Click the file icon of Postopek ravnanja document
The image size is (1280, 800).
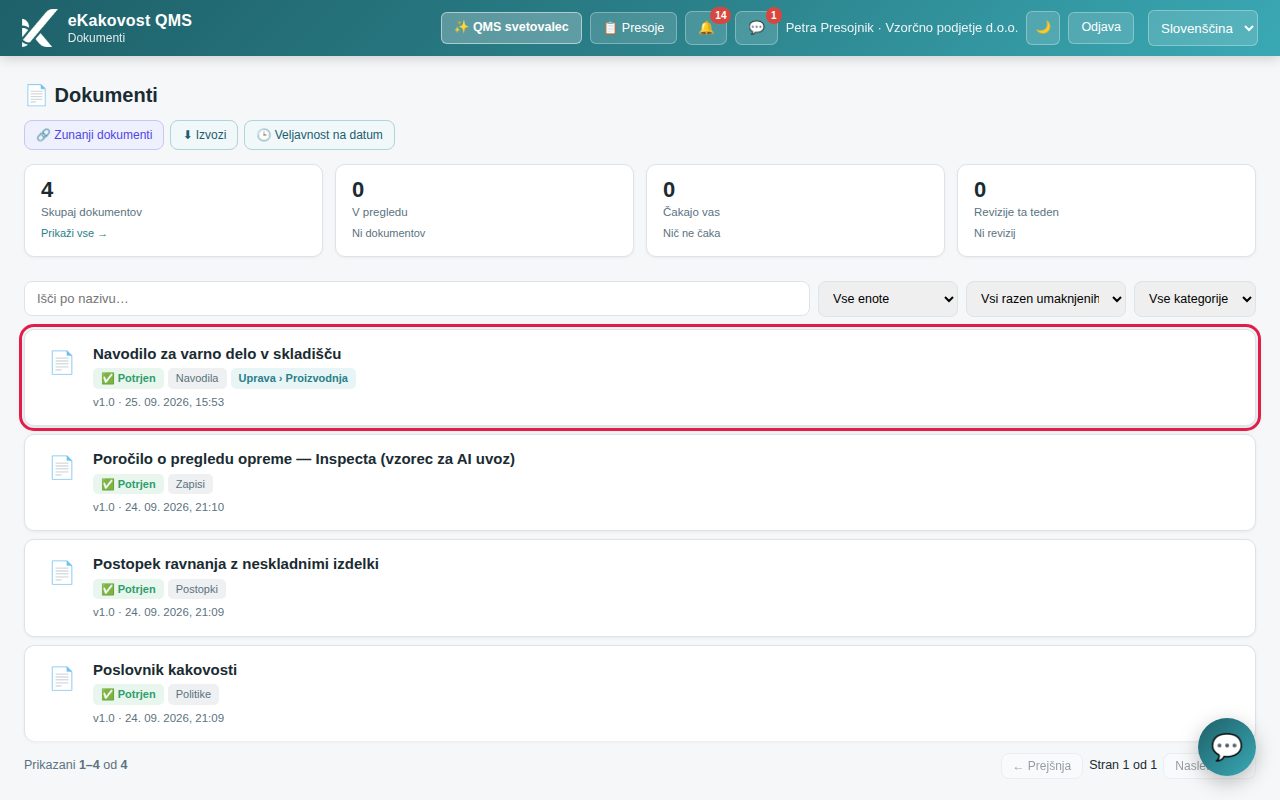click(x=62, y=573)
